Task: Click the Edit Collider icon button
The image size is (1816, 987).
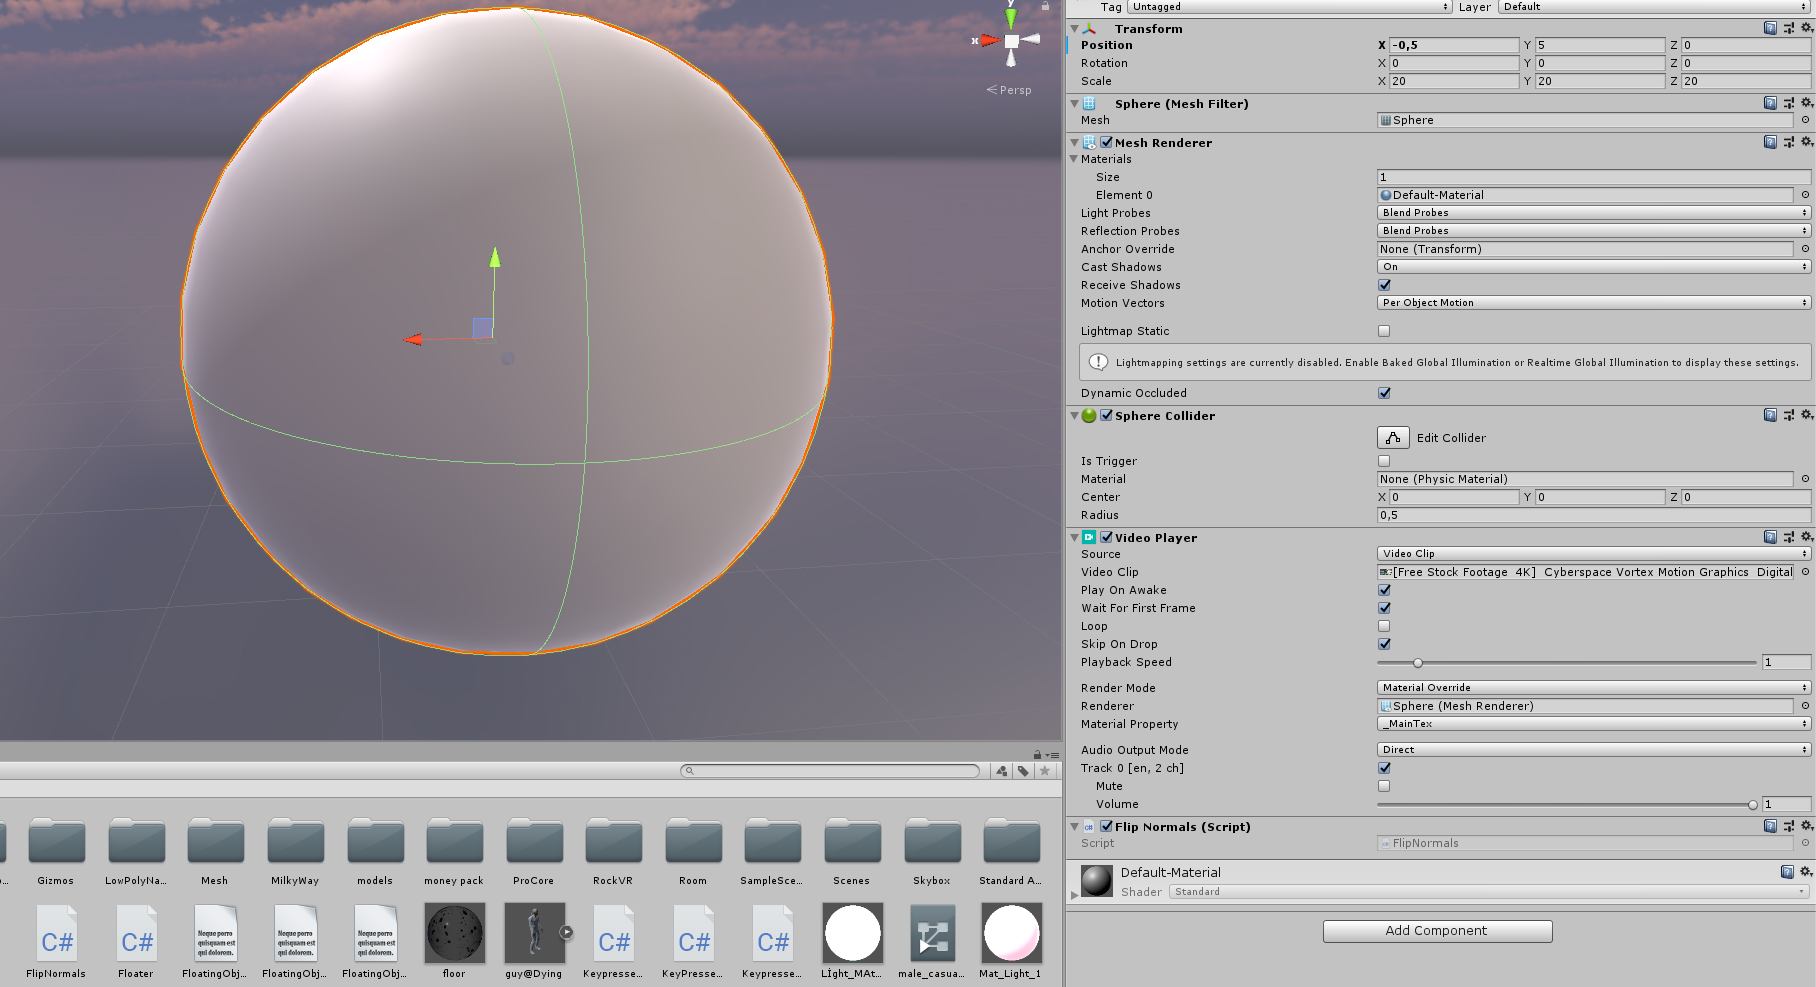Action: (1393, 438)
